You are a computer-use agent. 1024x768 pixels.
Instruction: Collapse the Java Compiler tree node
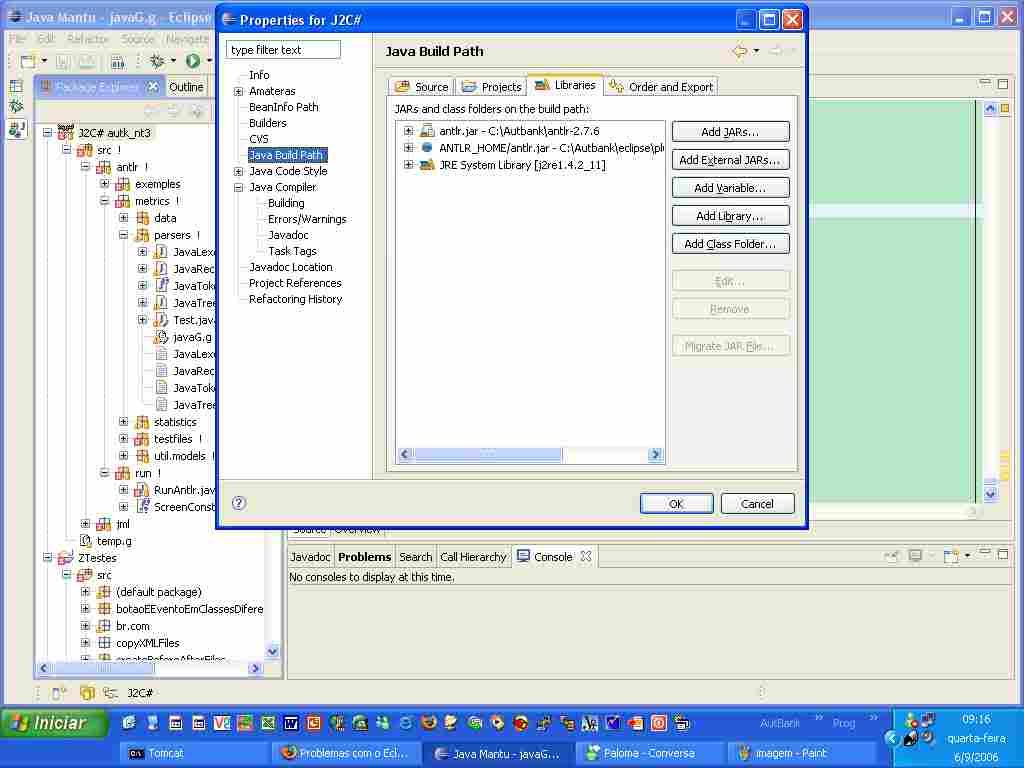tap(239, 187)
